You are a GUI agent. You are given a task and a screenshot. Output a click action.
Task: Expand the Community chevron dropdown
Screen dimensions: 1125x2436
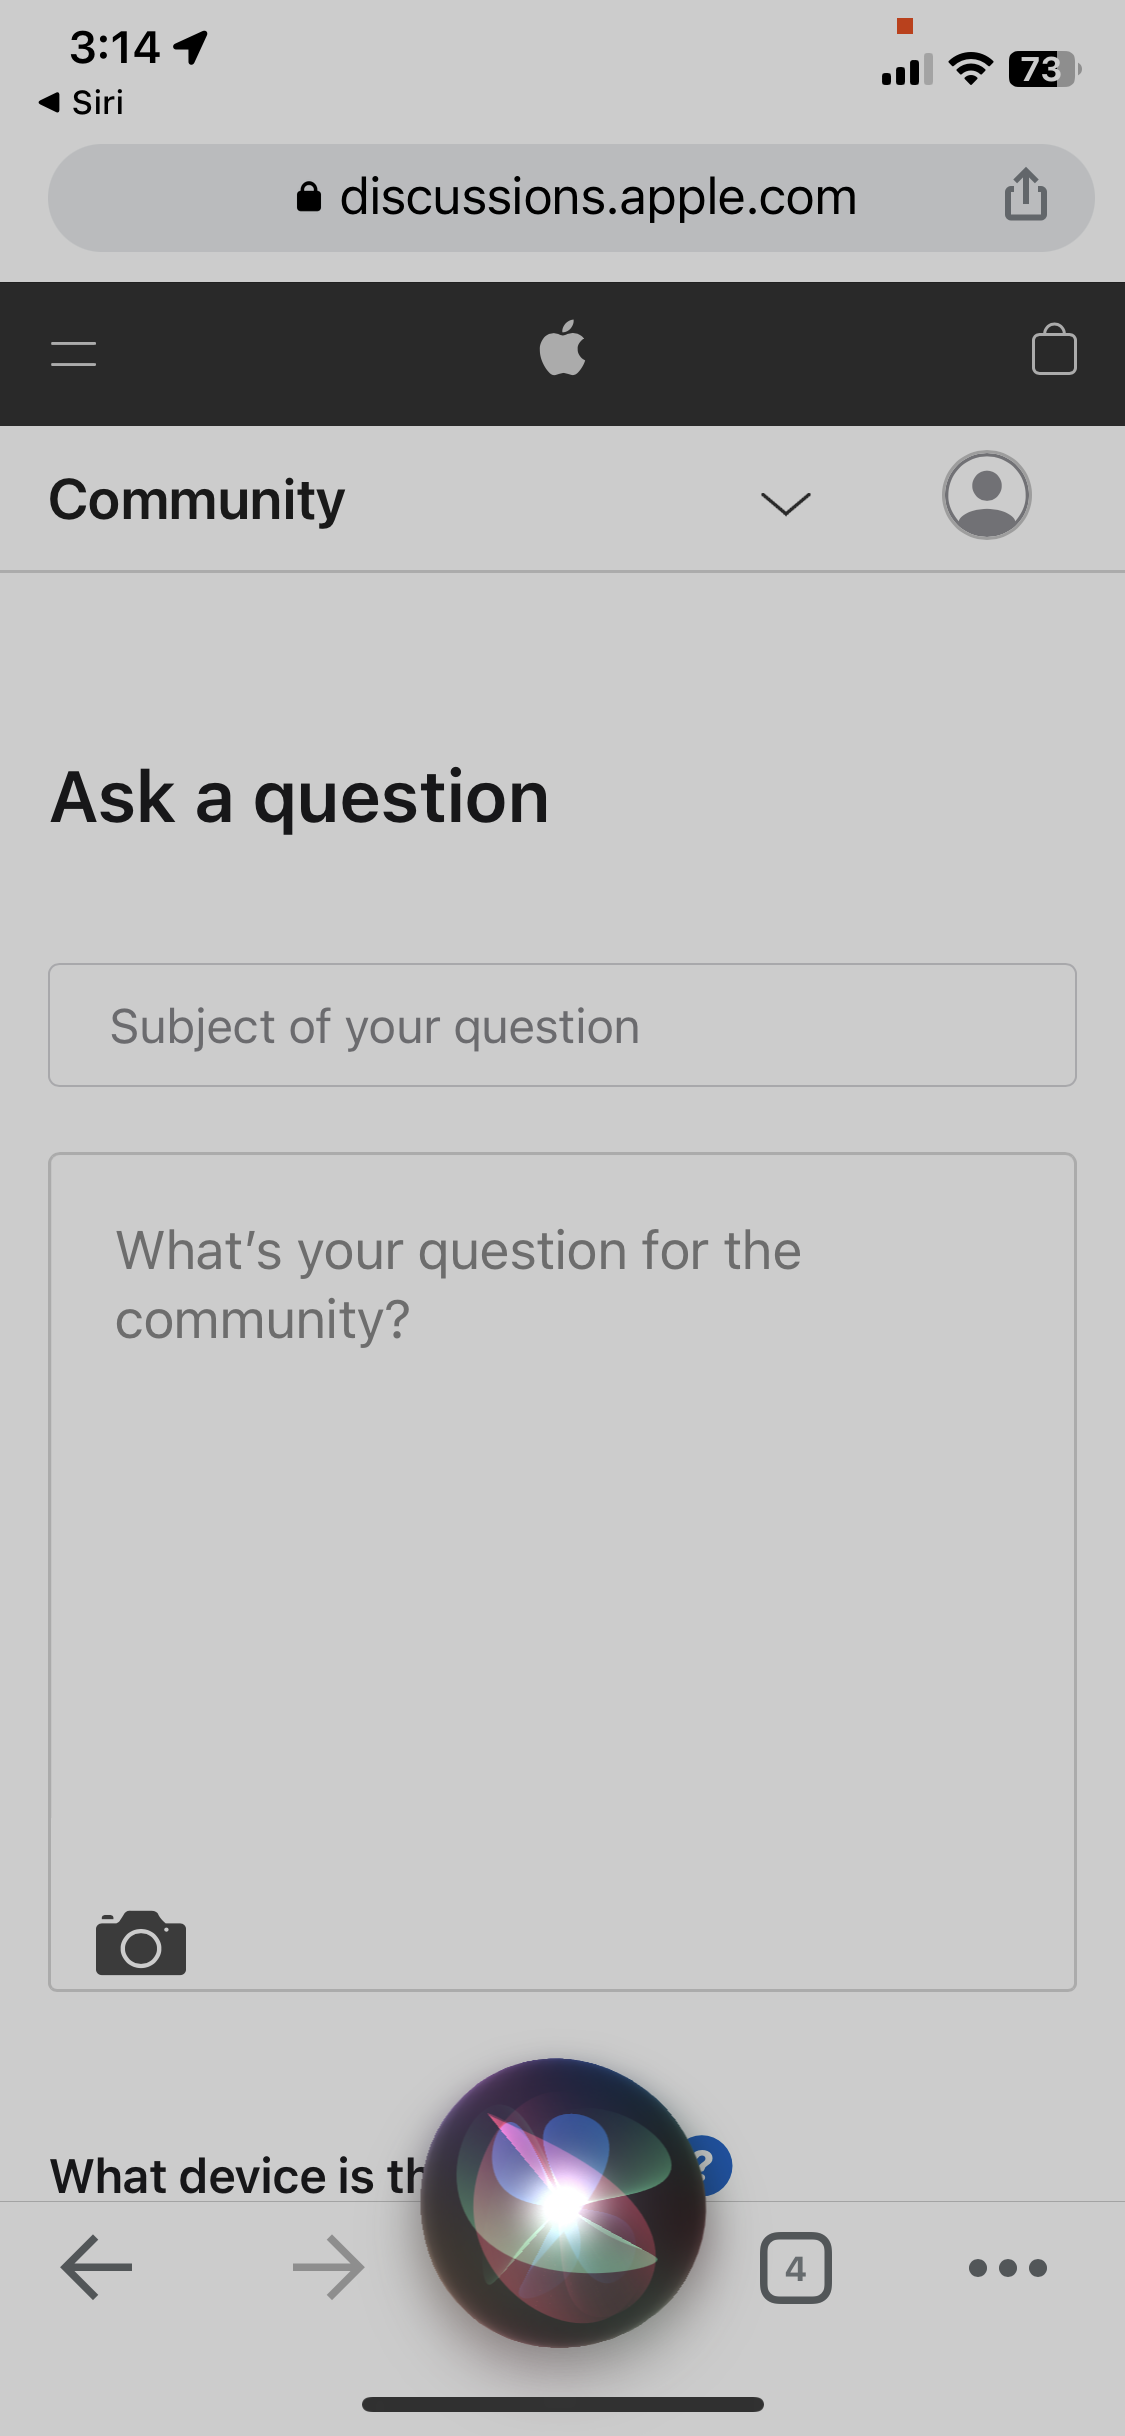click(785, 503)
